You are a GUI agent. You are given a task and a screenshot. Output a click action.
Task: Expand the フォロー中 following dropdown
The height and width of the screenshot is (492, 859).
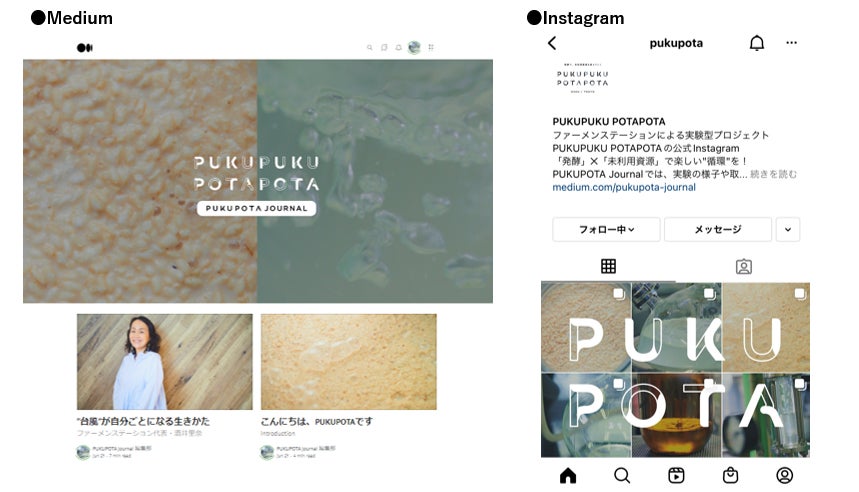tap(606, 230)
